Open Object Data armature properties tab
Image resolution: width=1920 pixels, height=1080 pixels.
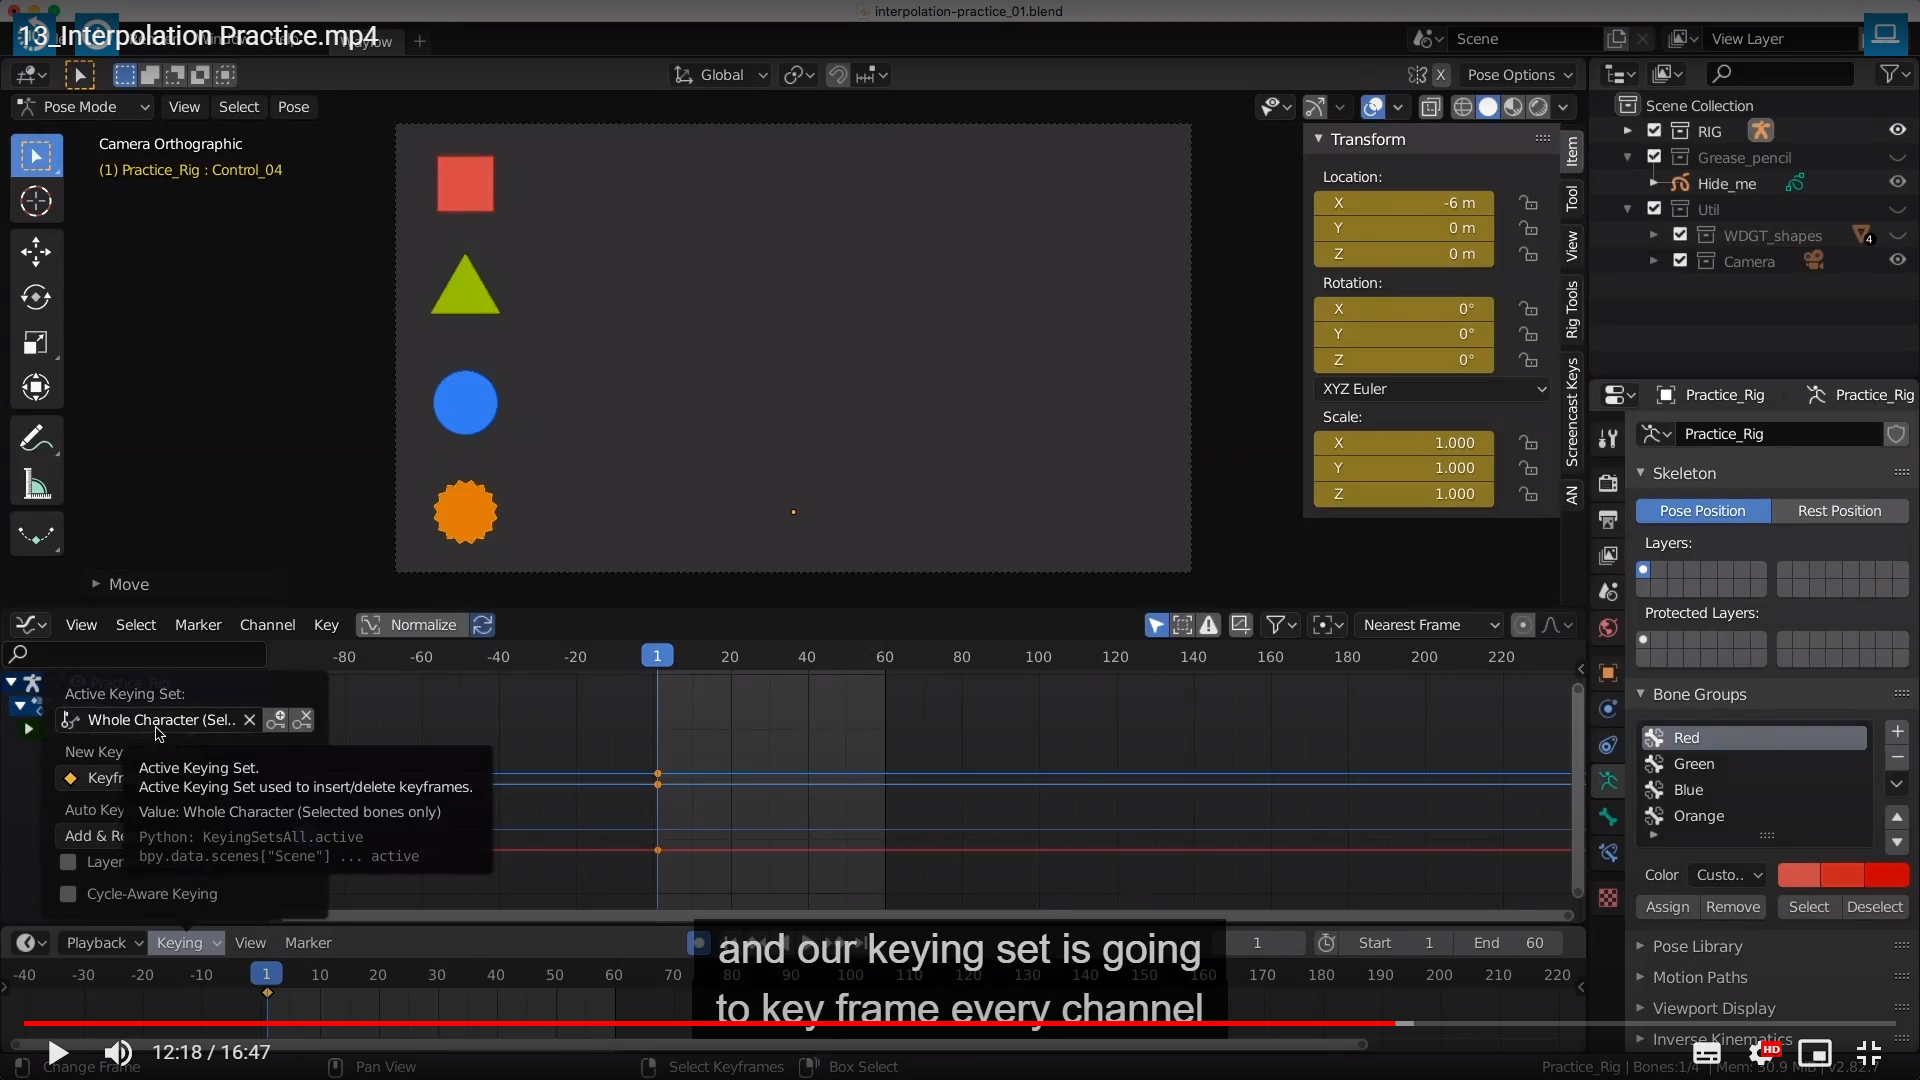[1608, 780]
